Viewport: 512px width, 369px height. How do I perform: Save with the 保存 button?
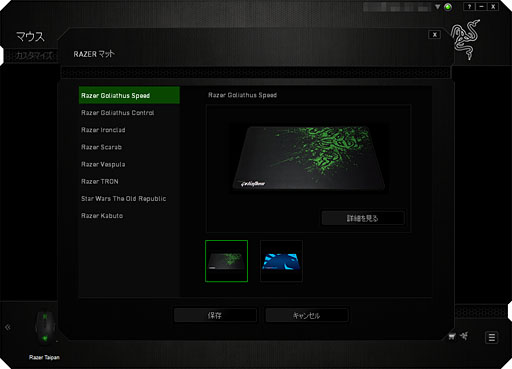pyautogui.click(x=215, y=315)
